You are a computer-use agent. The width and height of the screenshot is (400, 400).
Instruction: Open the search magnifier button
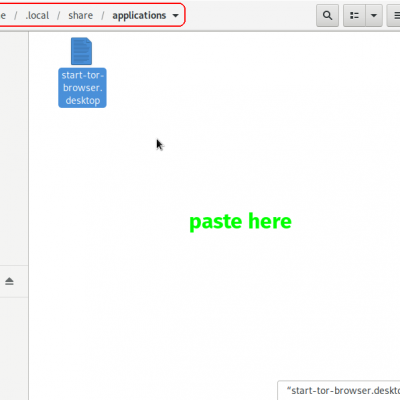pyautogui.click(x=327, y=15)
